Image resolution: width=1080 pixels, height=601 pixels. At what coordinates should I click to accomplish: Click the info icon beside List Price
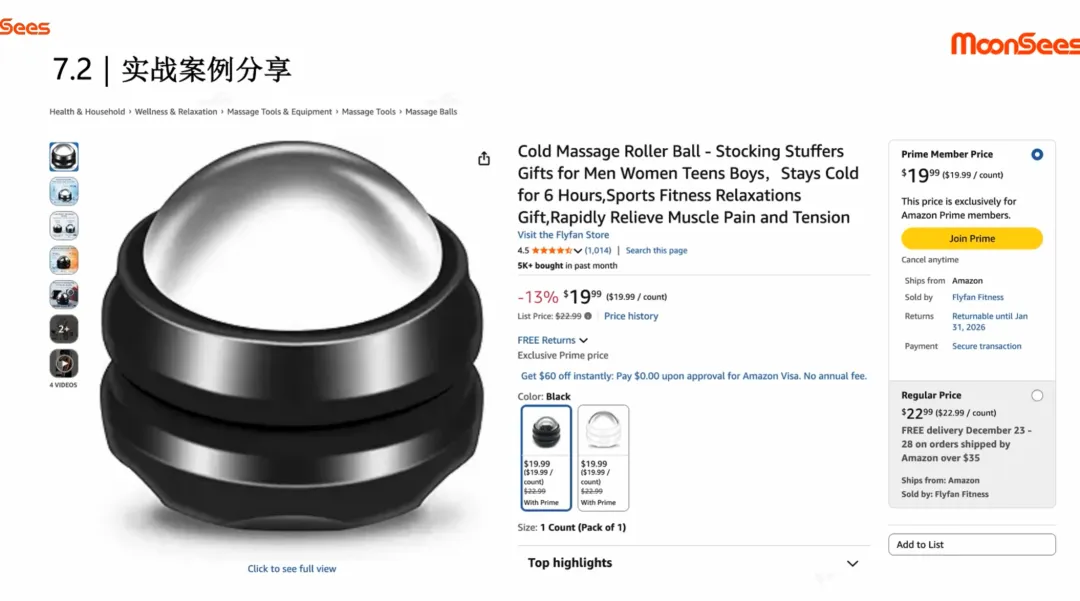point(588,316)
